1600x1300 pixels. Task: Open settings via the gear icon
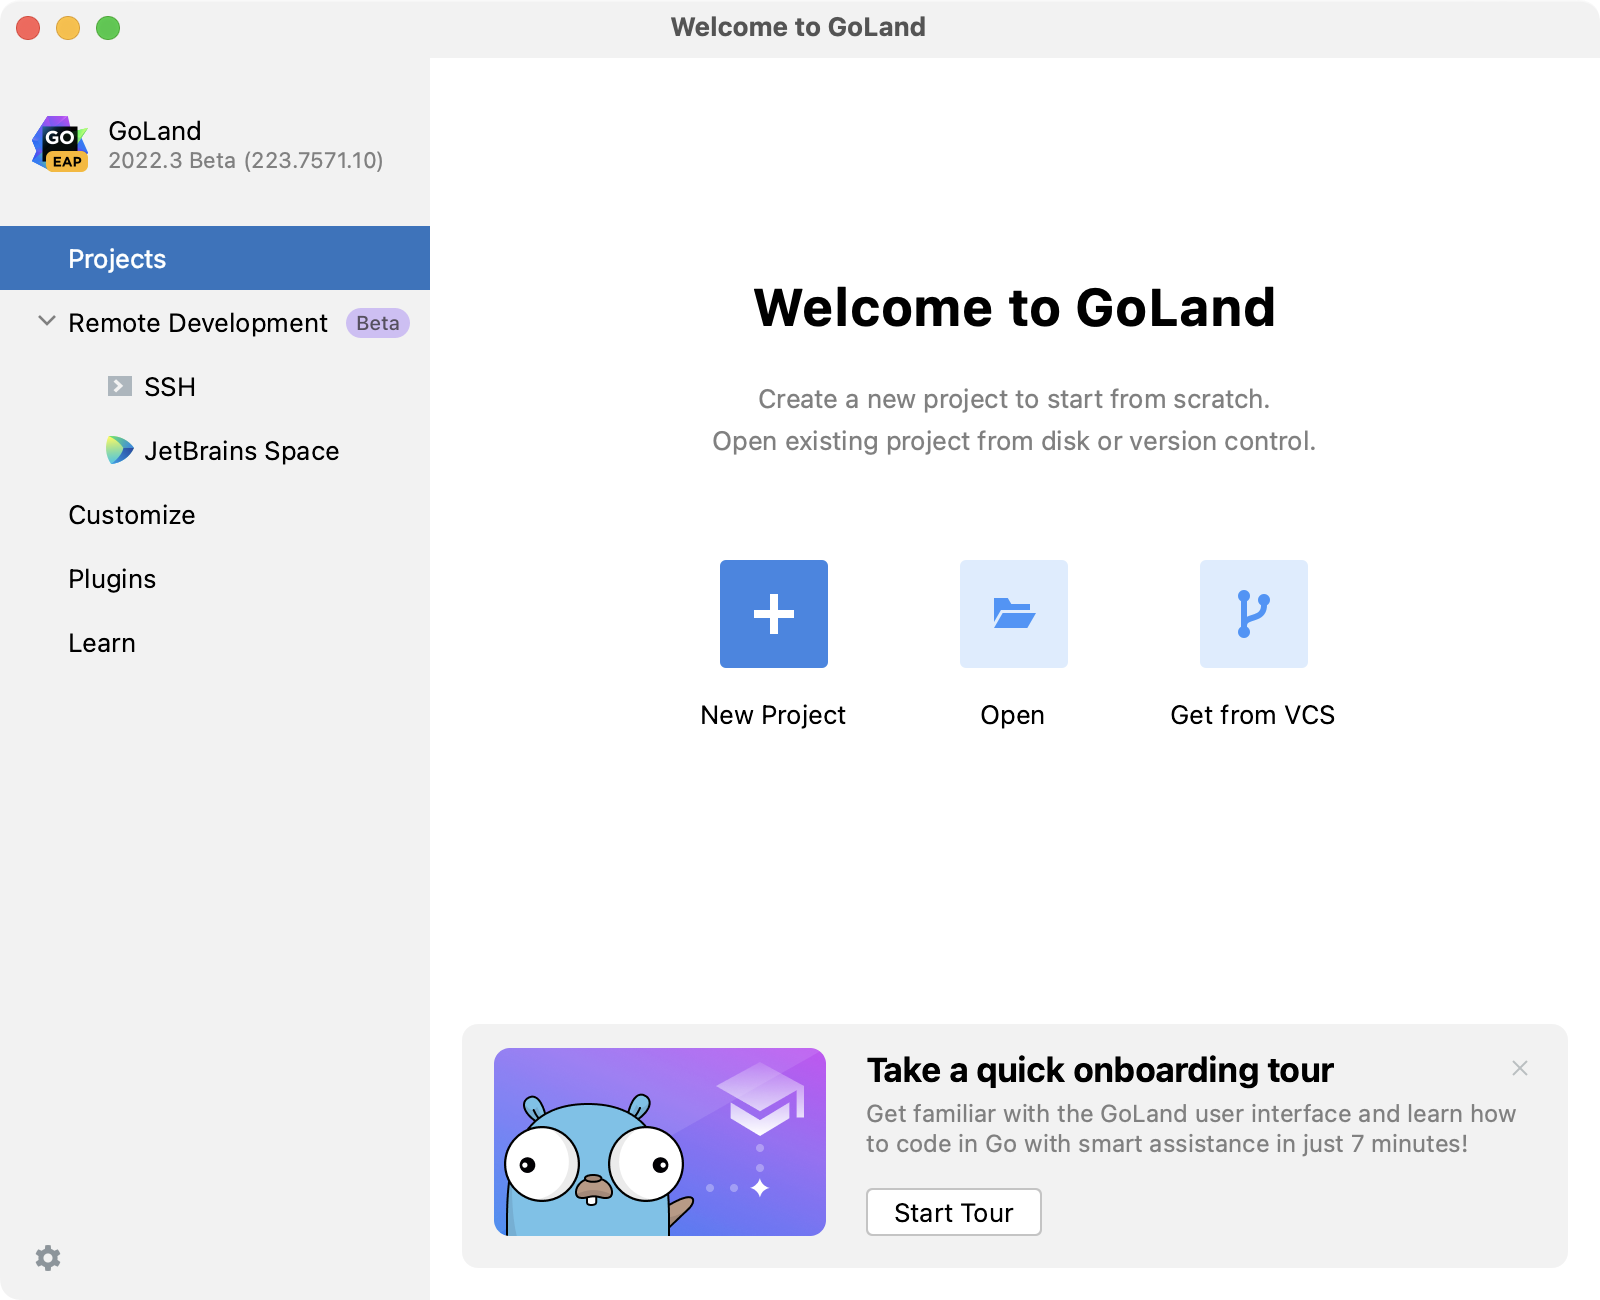48,1257
